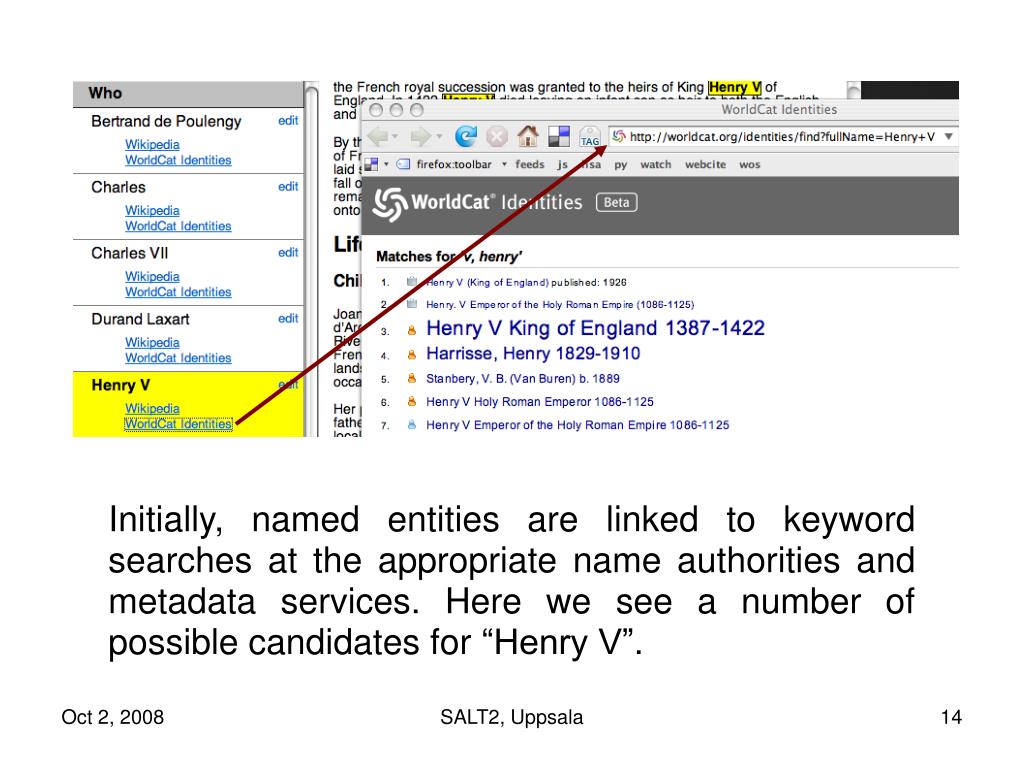Click the delicious bookmarks toolbar icon
The width and height of the screenshot is (1024, 768).
pyautogui.click(x=559, y=136)
